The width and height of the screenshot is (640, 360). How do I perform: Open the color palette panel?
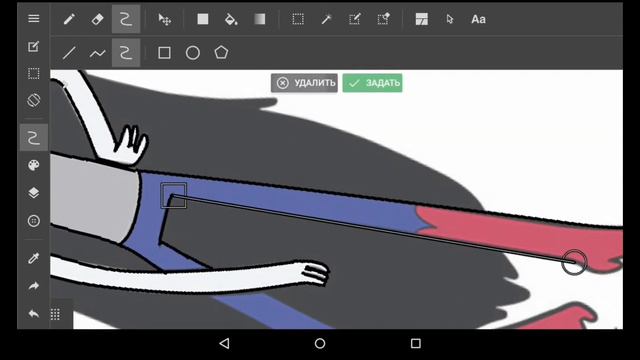33,165
